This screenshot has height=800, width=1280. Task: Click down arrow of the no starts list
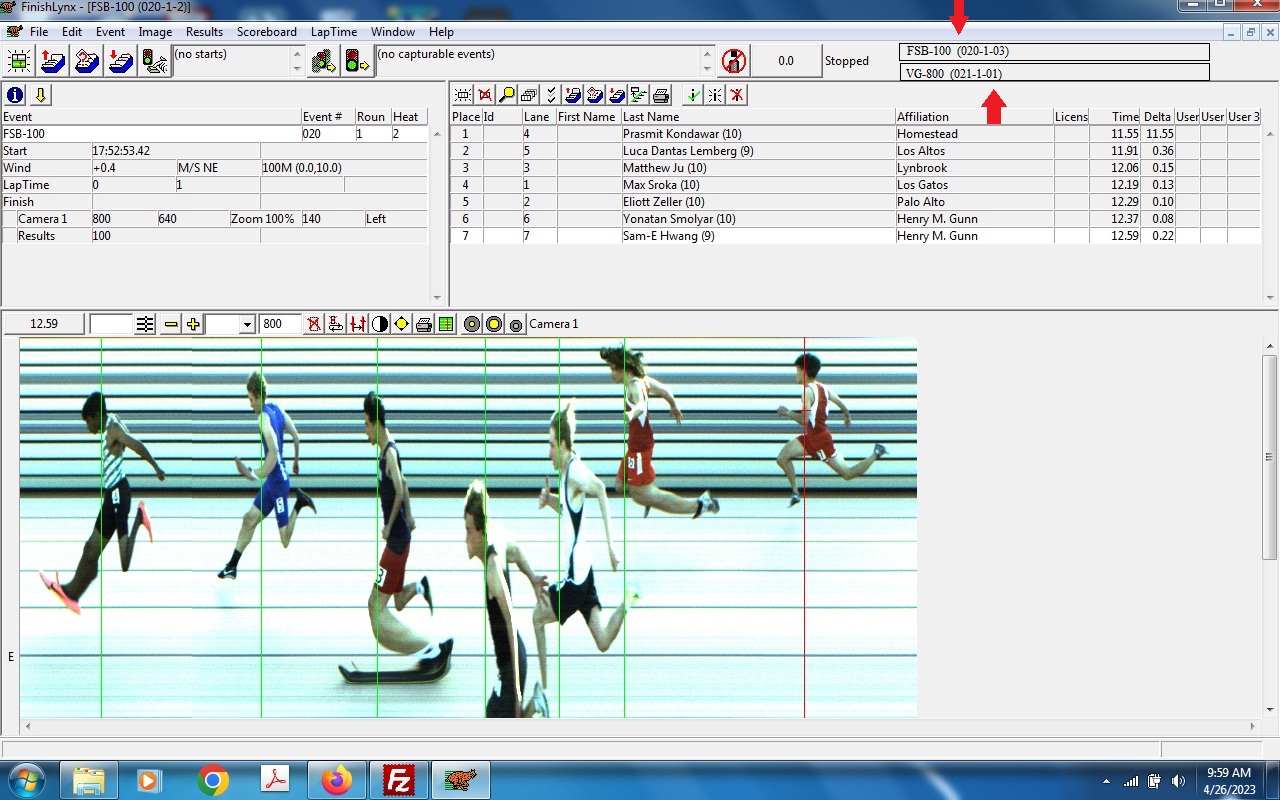click(297, 68)
